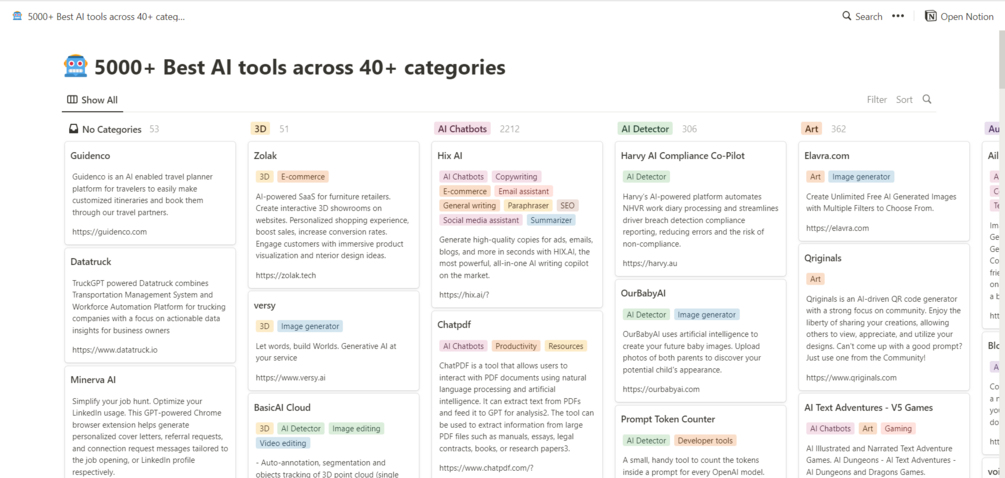Open the Filter option
Image resolution: width=1005 pixels, height=478 pixels.
(877, 99)
